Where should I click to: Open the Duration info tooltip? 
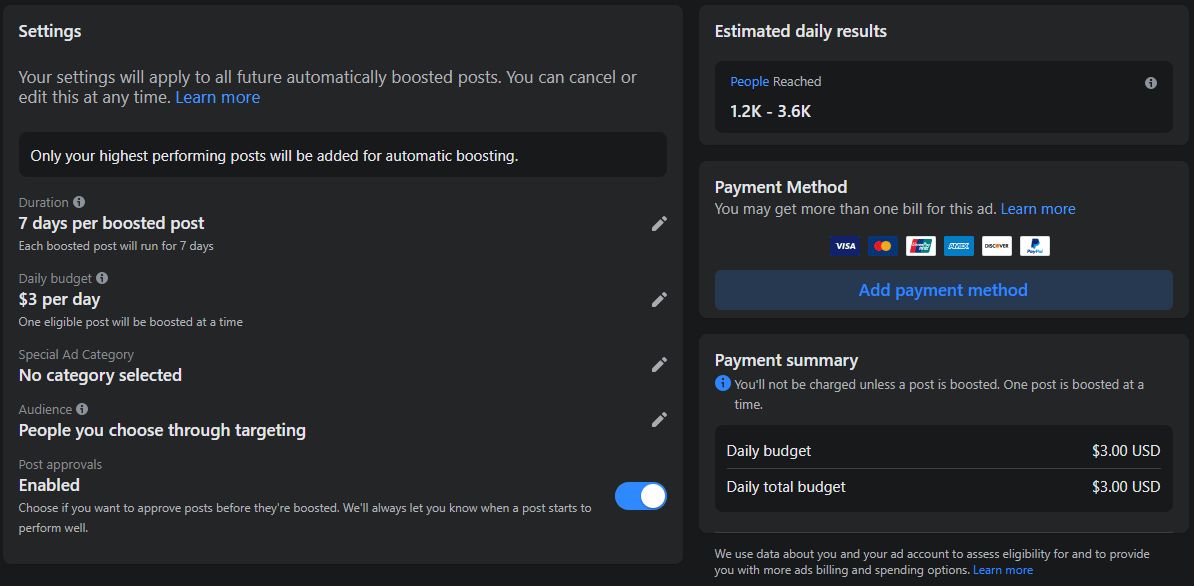(80, 202)
